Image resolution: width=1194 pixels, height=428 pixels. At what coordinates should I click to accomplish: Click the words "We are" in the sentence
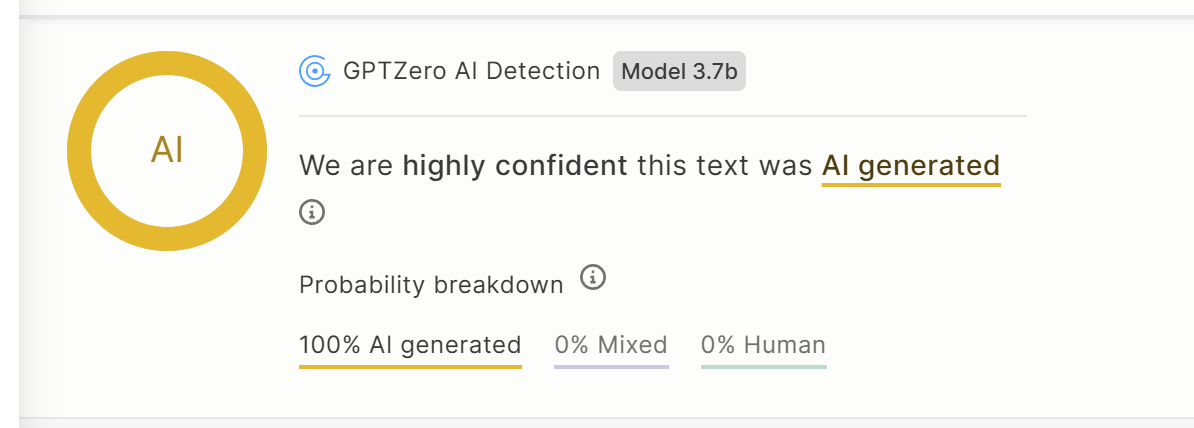coord(346,165)
